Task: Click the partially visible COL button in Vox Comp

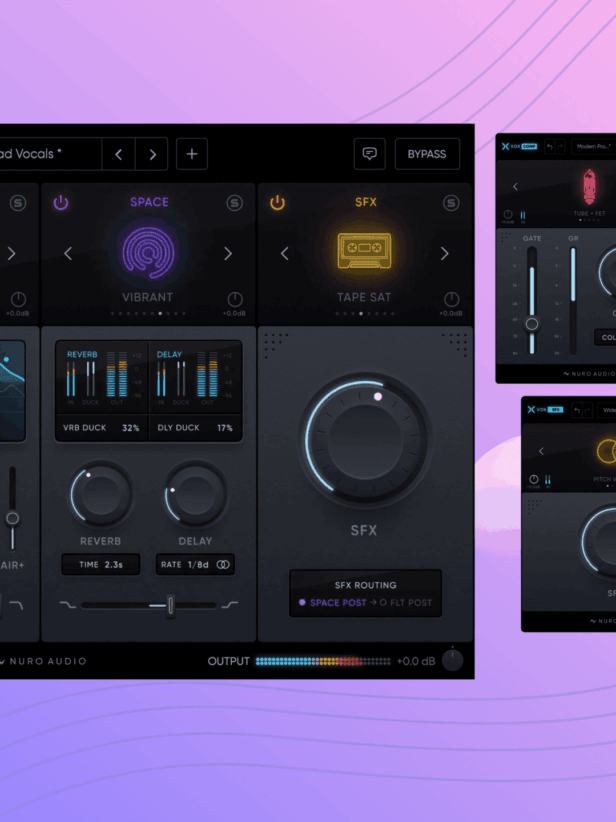Action: [x=605, y=337]
